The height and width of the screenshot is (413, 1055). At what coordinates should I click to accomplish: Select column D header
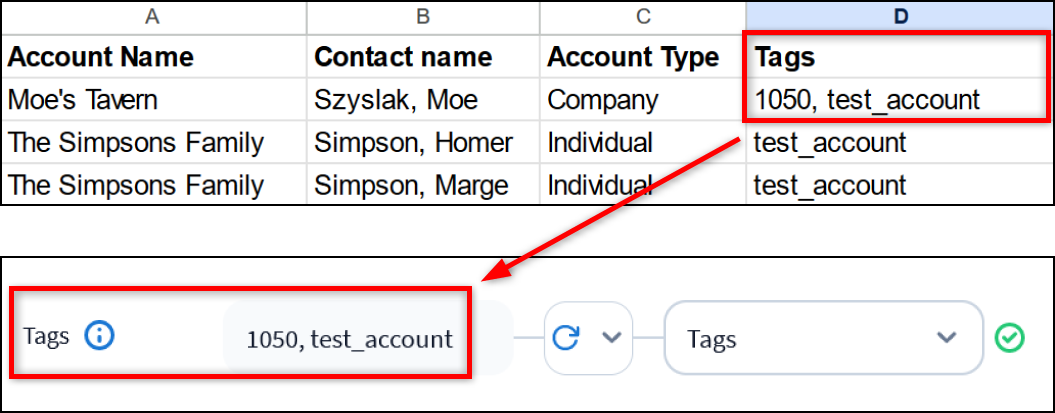click(899, 16)
